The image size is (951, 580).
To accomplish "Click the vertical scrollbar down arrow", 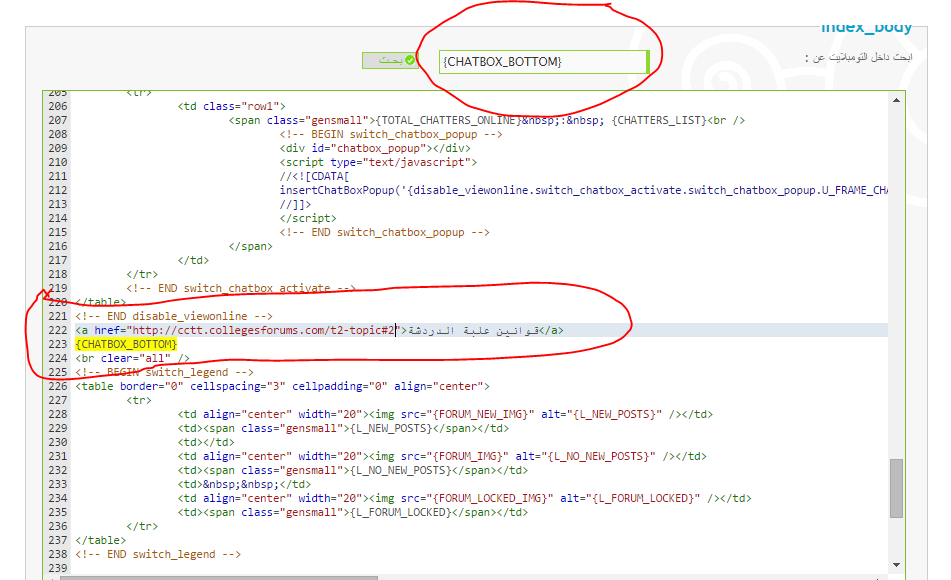I will click(x=896, y=565).
